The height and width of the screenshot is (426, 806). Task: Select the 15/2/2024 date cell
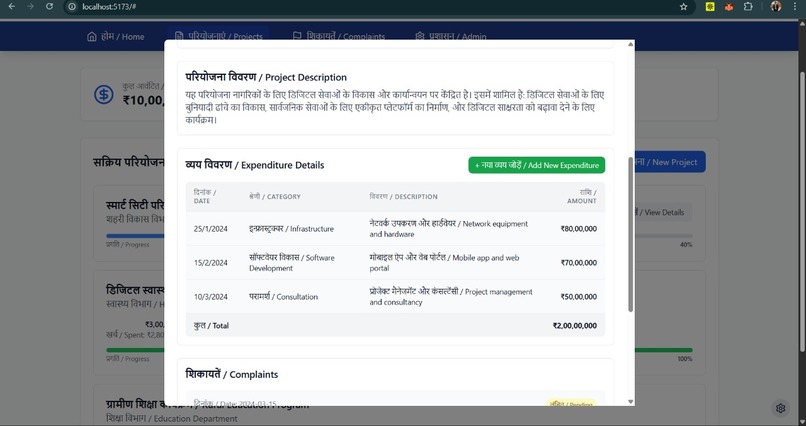point(211,263)
